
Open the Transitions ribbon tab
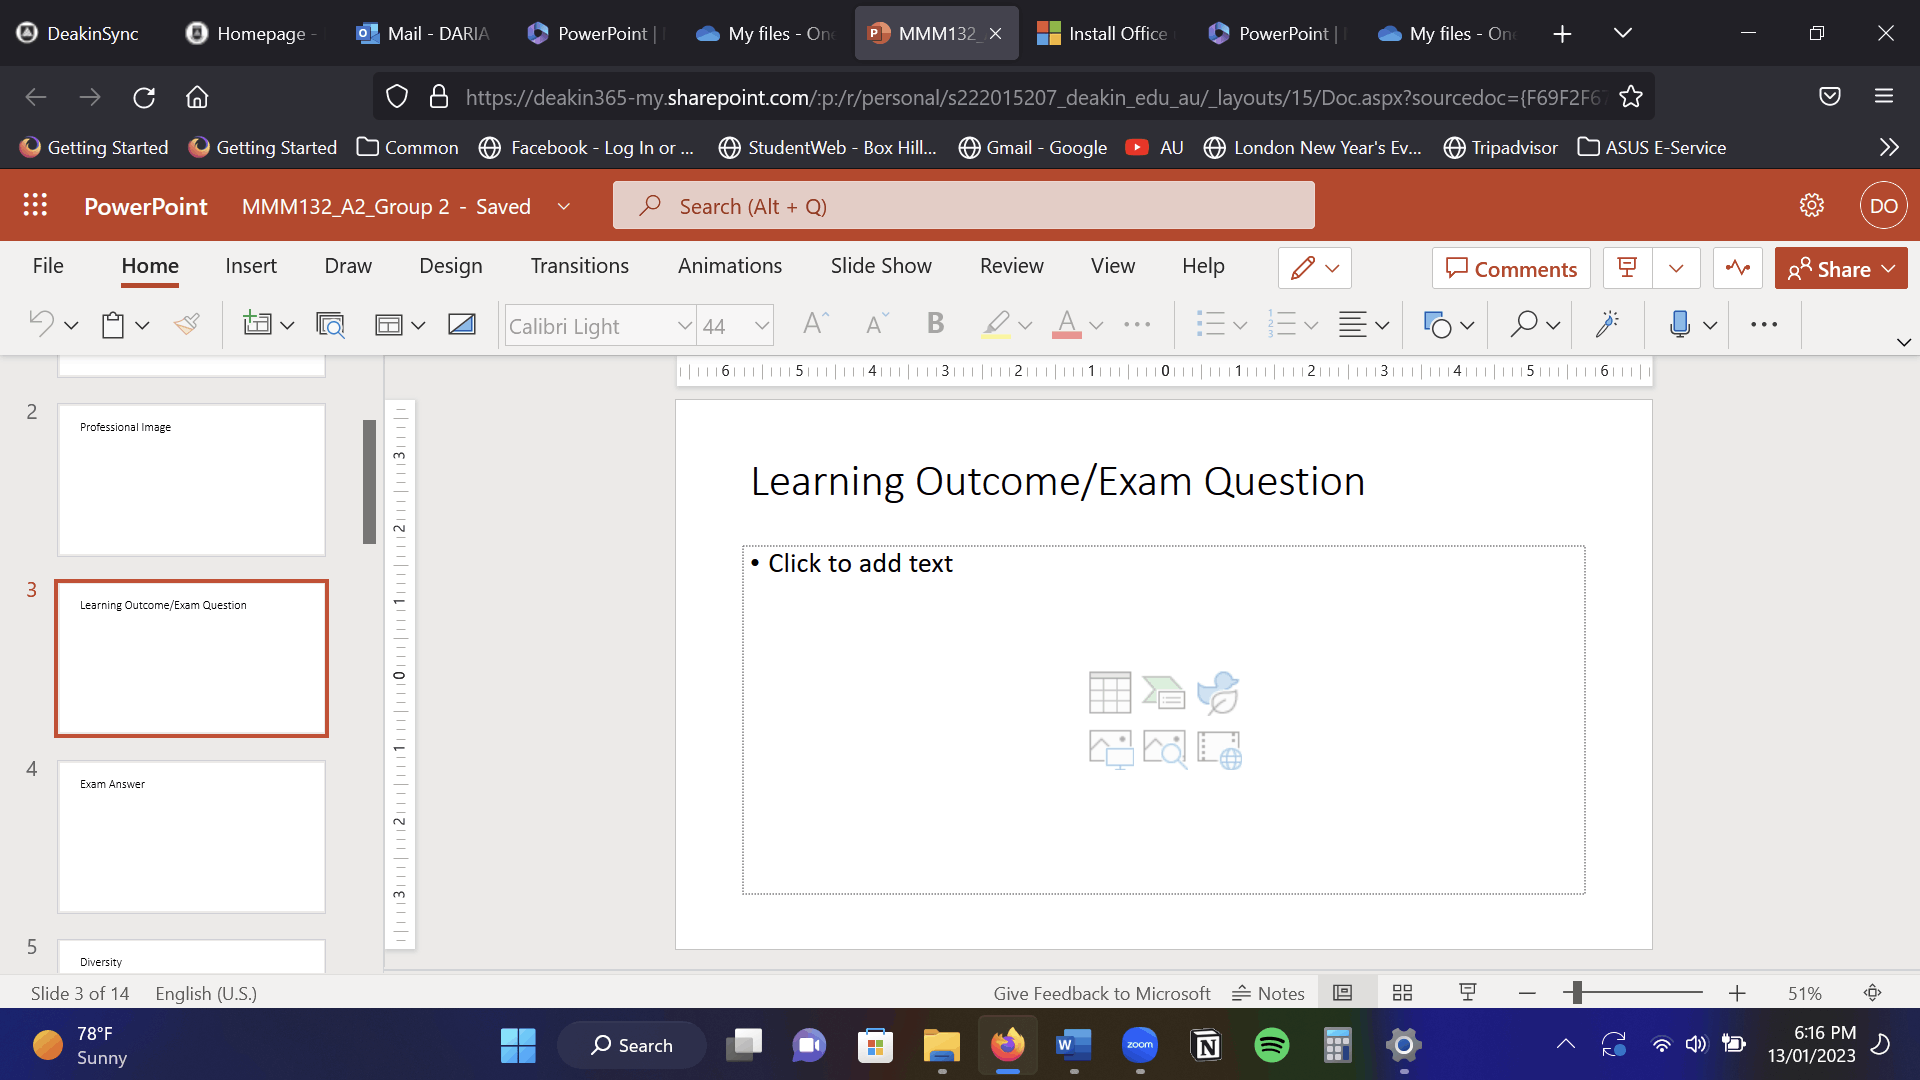[579, 266]
